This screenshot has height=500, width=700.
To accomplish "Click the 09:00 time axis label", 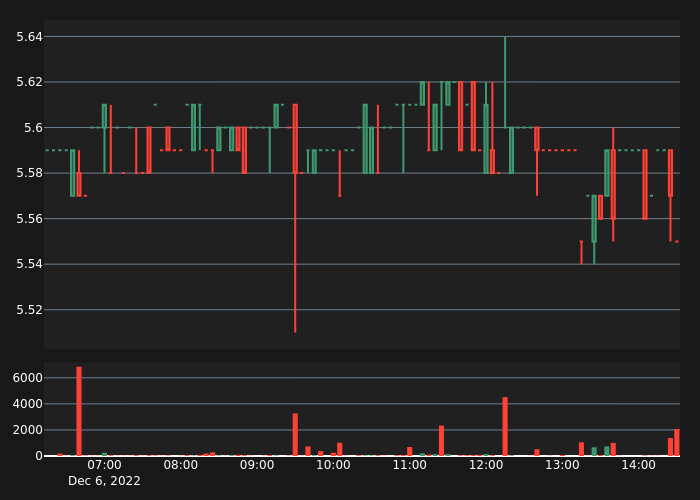I will click(x=257, y=465).
